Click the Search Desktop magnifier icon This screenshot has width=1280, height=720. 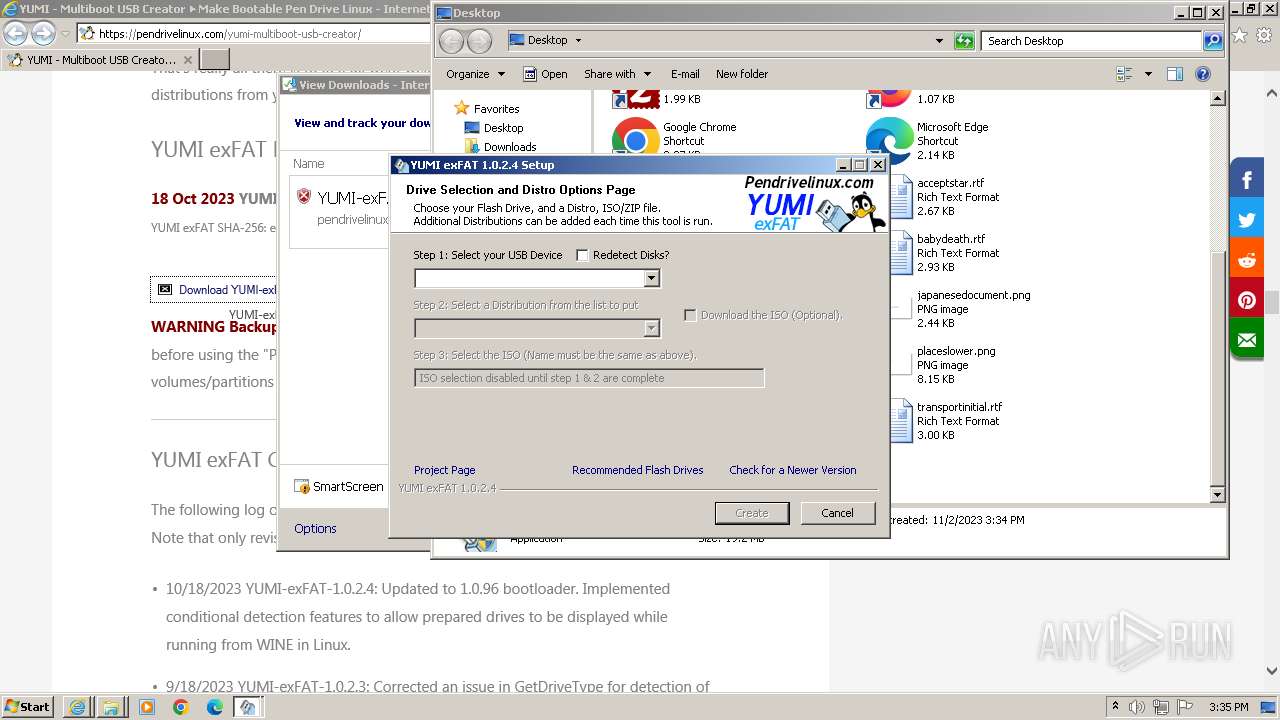(x=1213, y=41)
